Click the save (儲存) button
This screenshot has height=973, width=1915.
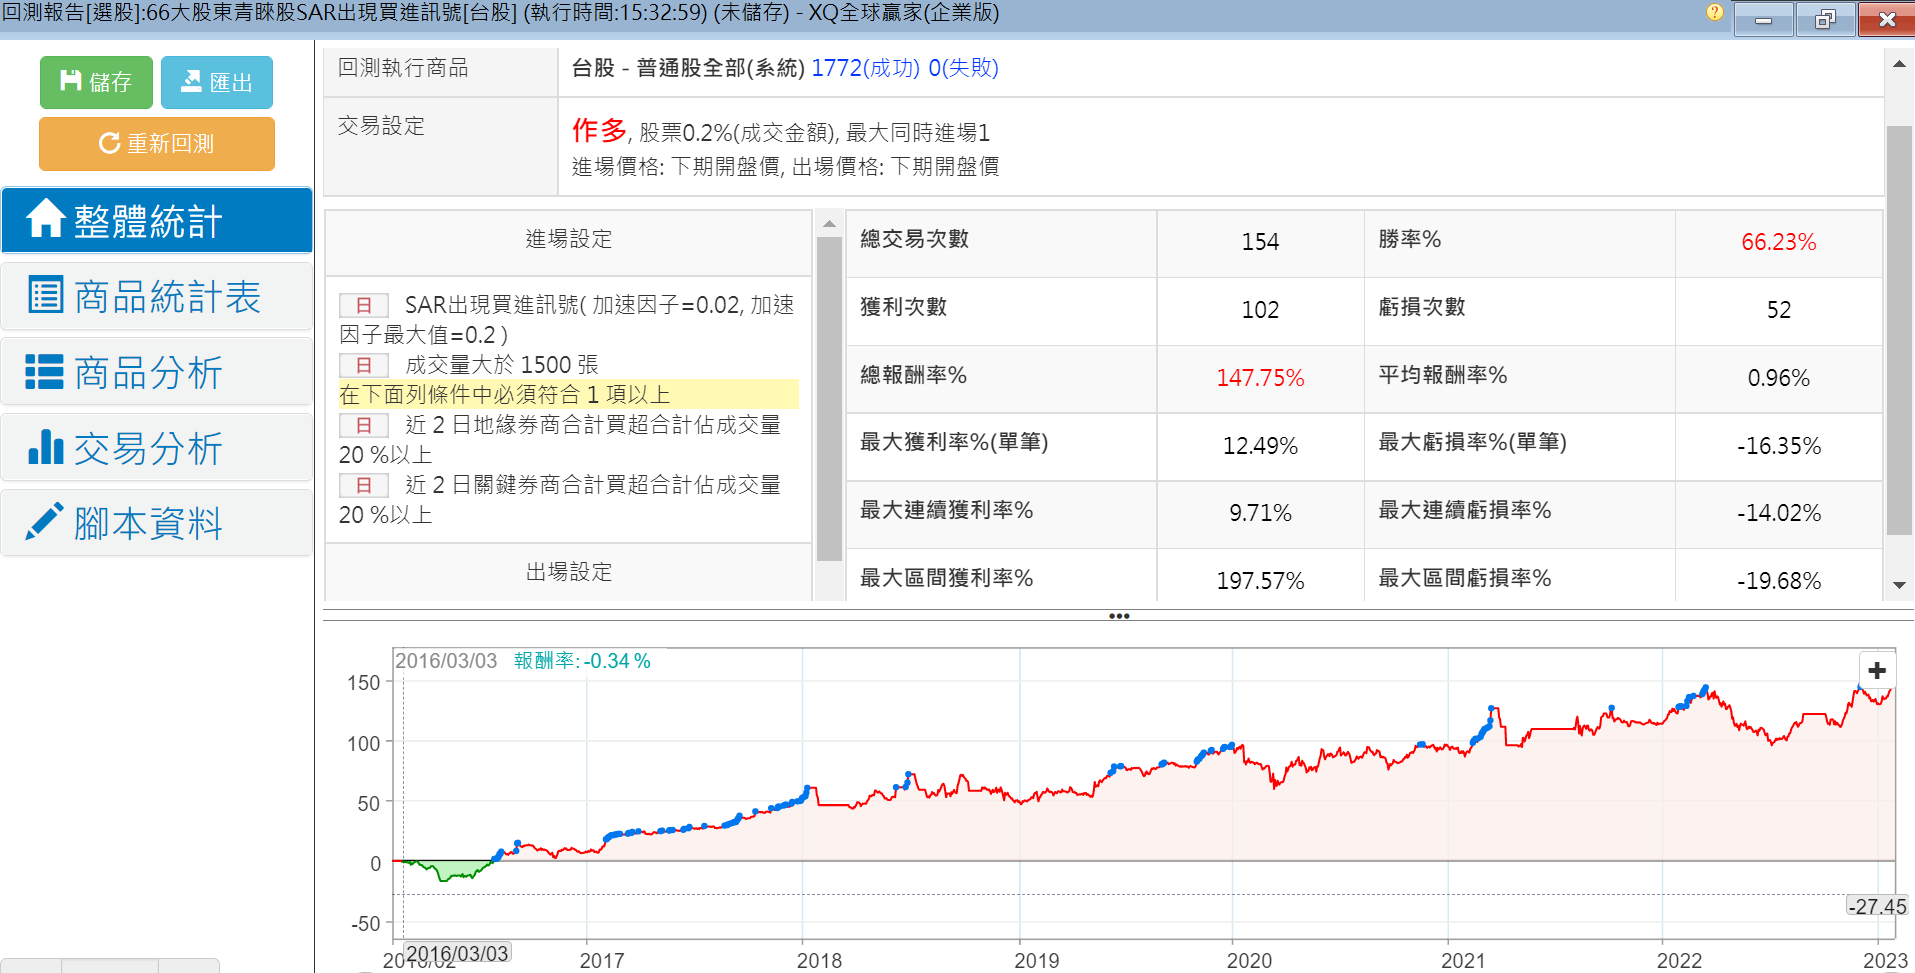pyautogui.click(x=96, y=82)
